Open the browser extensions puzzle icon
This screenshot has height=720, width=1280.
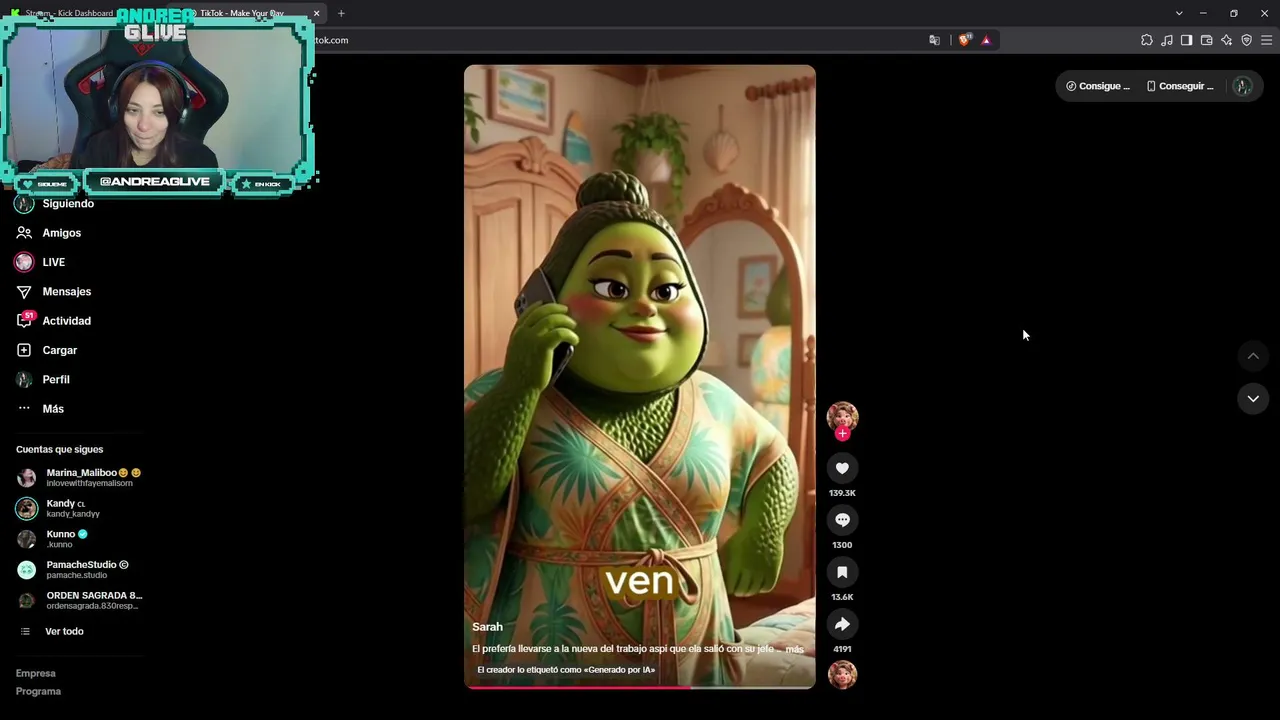(x=1146, y=40)
